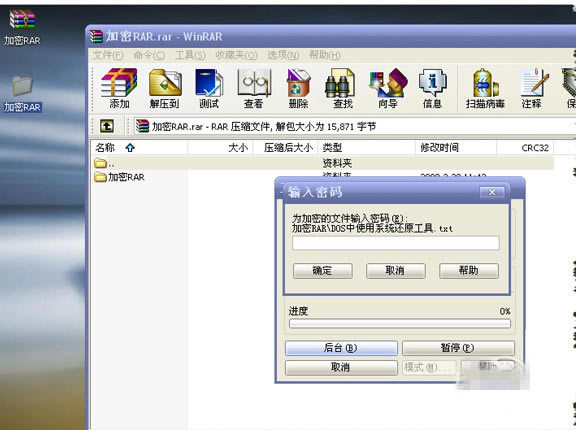576x430 pixels.
Task: Open the 工具(S) menu
Action: (x=190, y=55)
